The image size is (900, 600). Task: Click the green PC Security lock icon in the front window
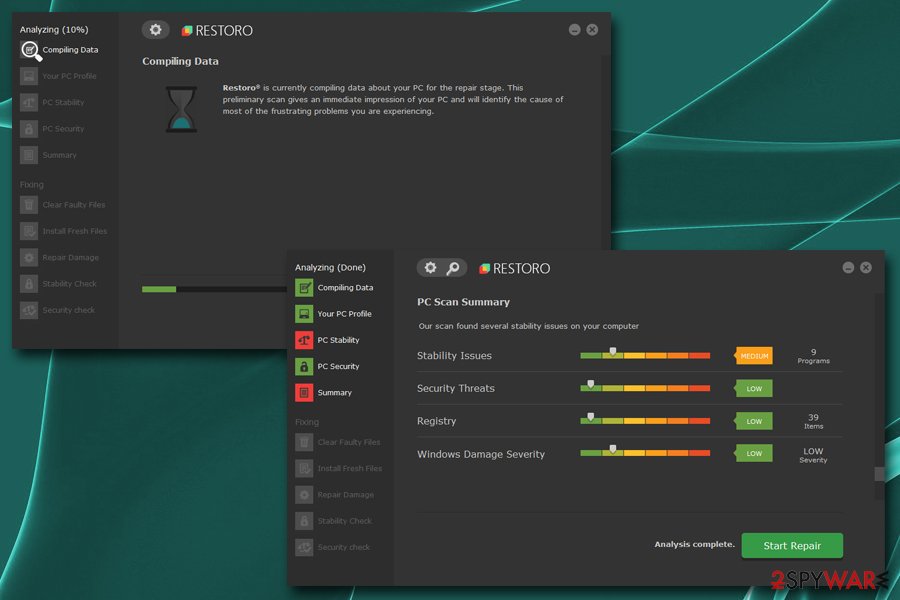tap(304, 366)
